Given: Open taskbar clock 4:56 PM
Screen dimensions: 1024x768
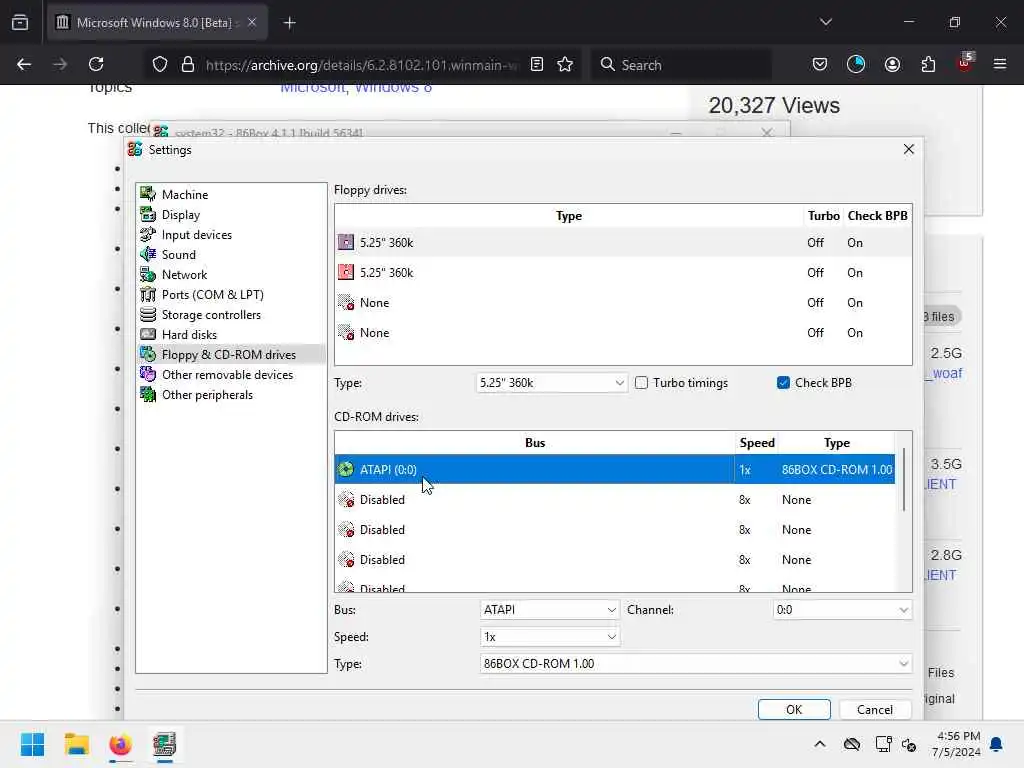Looking at the screenshot, I should coord(956,744).
